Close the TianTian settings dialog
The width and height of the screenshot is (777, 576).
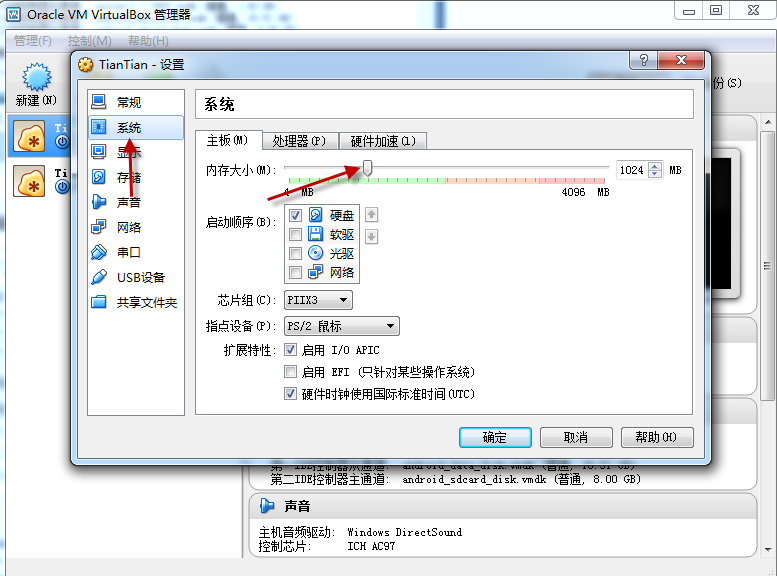pyautogui.click(x=681, y=60)
